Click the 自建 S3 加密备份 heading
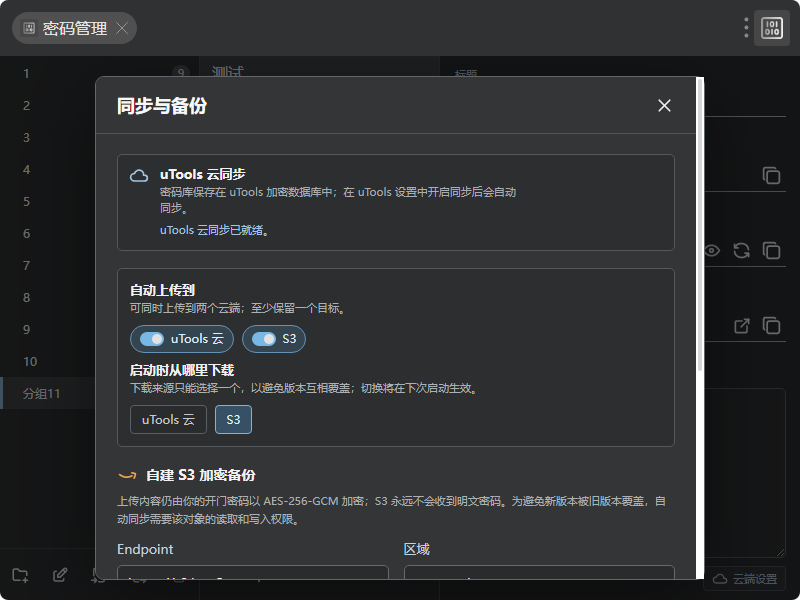 pos(201,476)
